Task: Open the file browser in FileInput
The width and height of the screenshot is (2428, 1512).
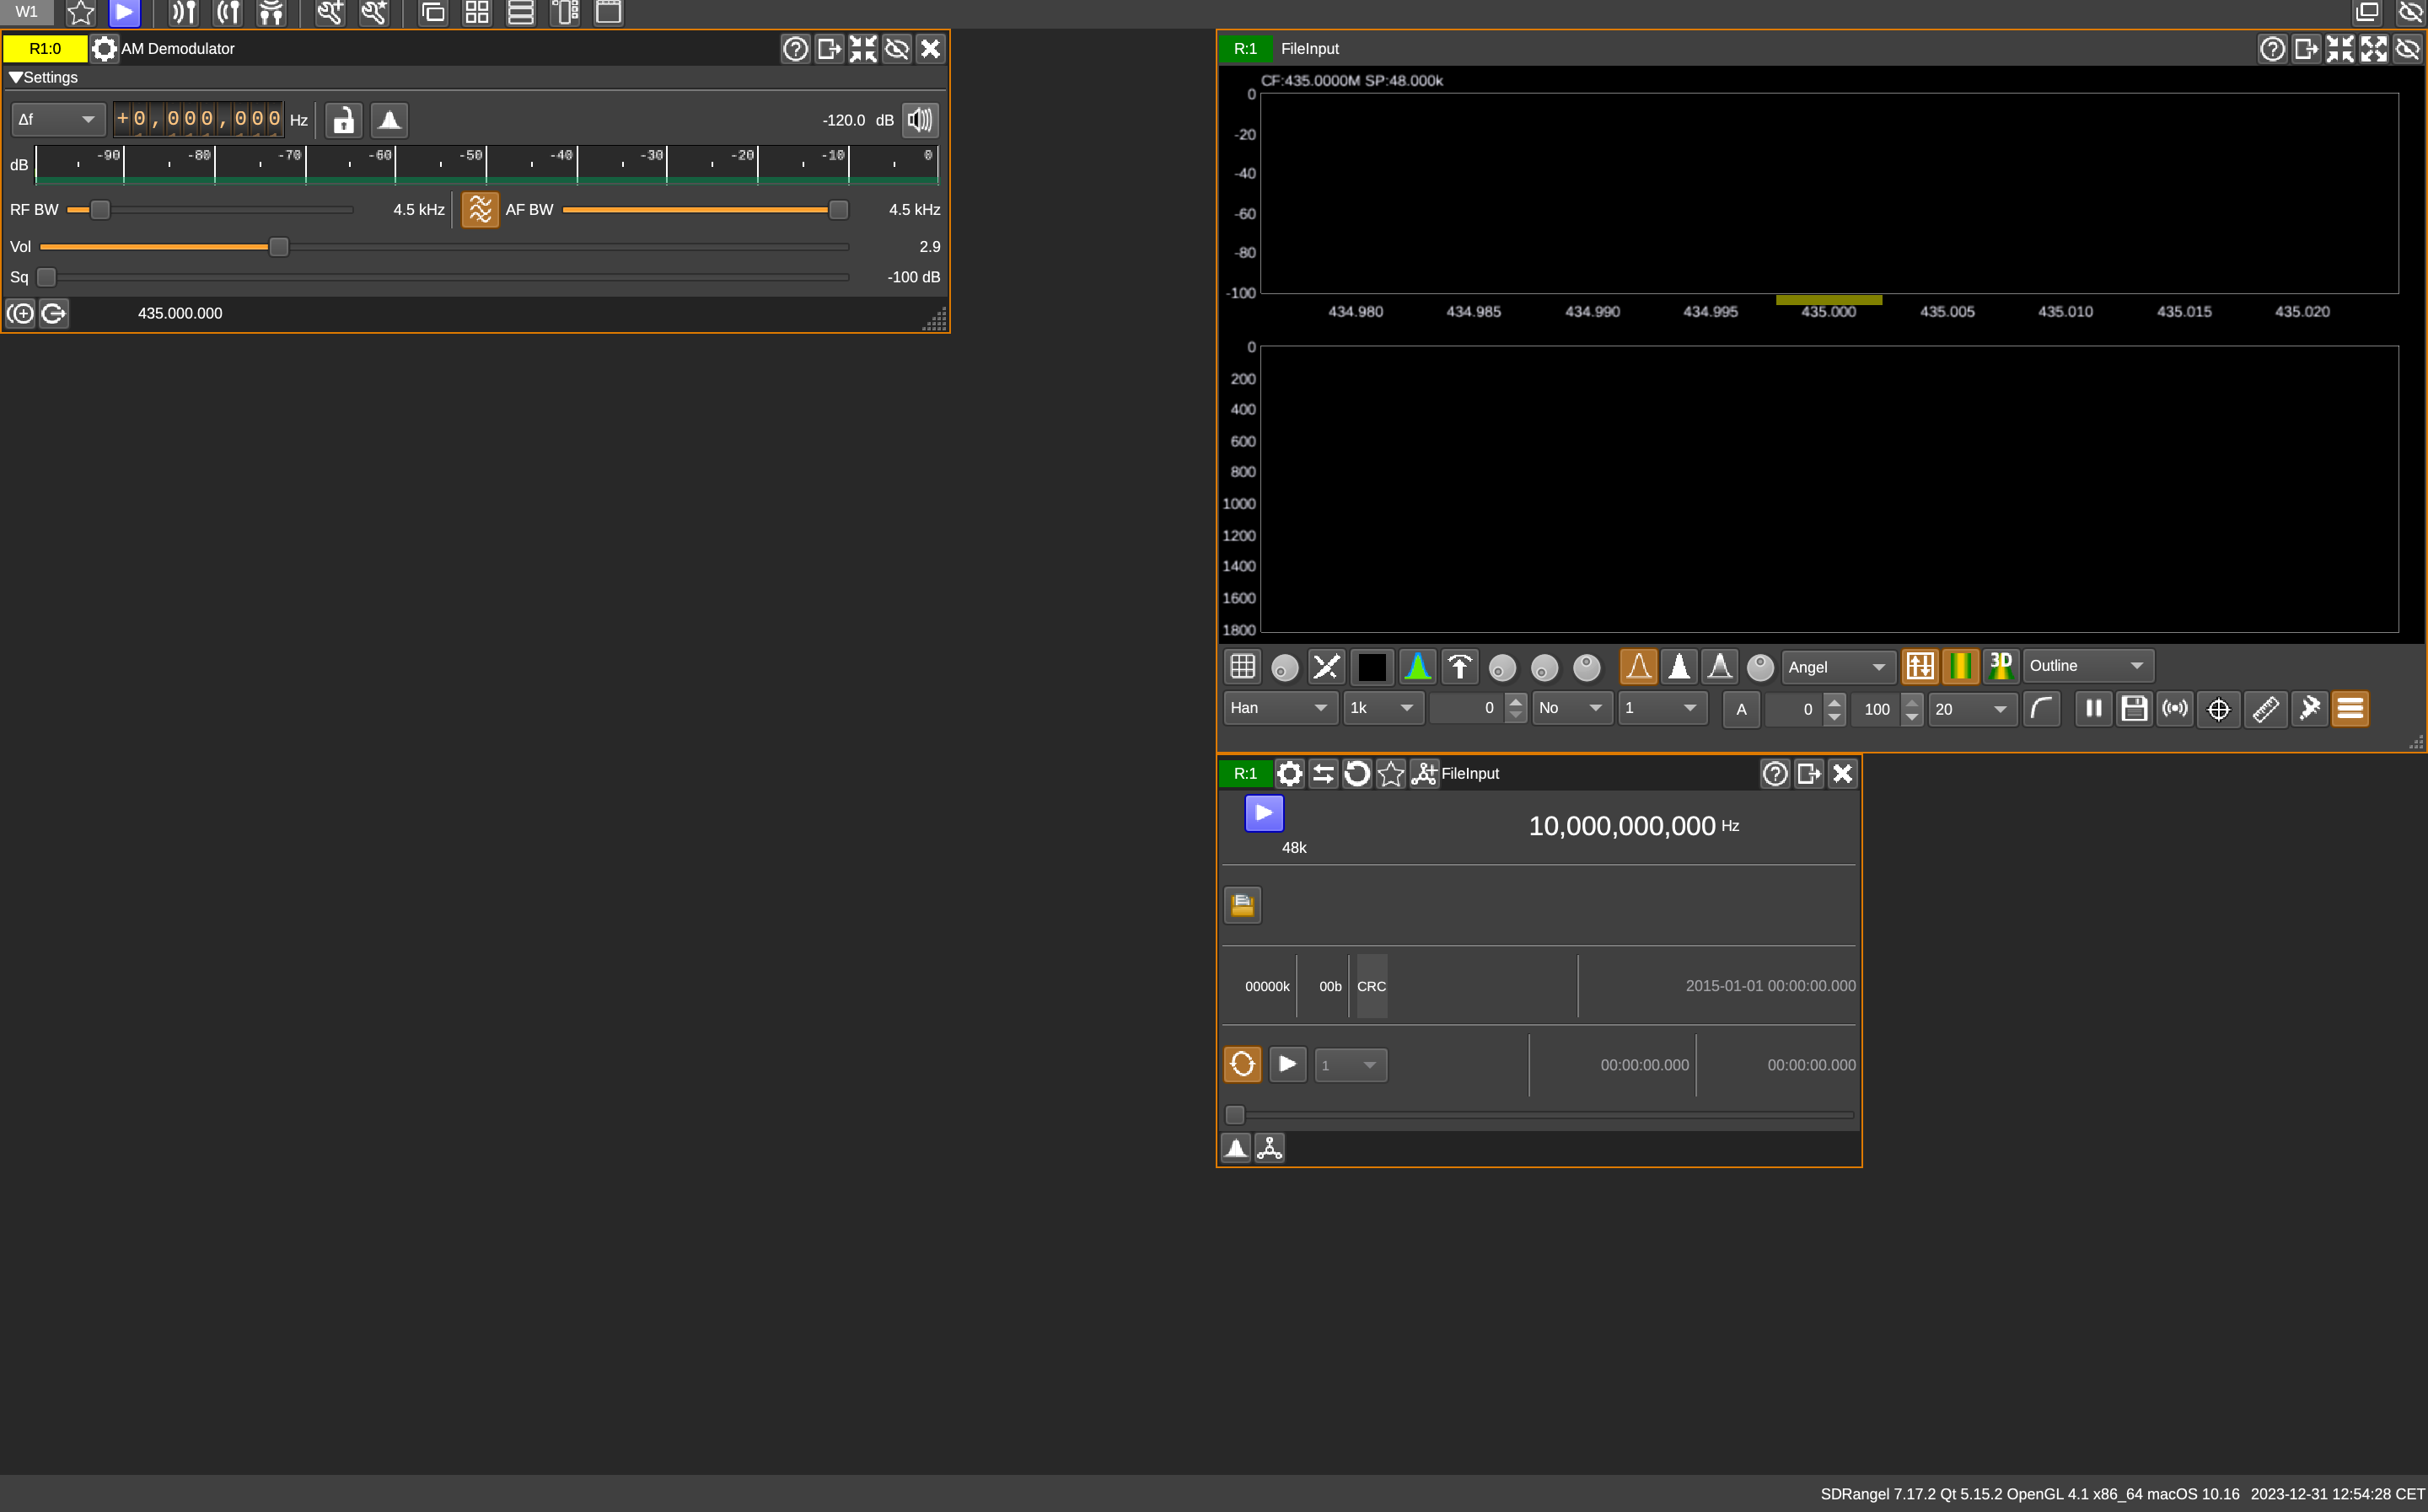Action: [x=1242, y=905]
